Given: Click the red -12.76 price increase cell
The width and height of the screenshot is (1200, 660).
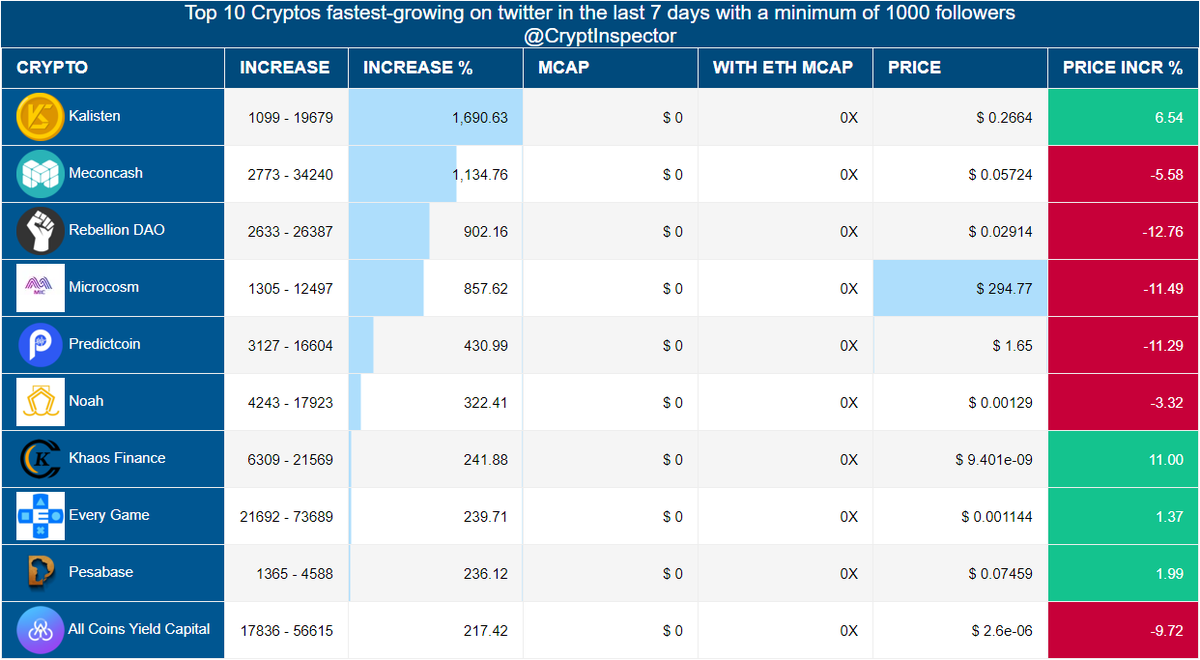Looking at the screenshot, I should pyautogui.click(x=1124, y=231).
